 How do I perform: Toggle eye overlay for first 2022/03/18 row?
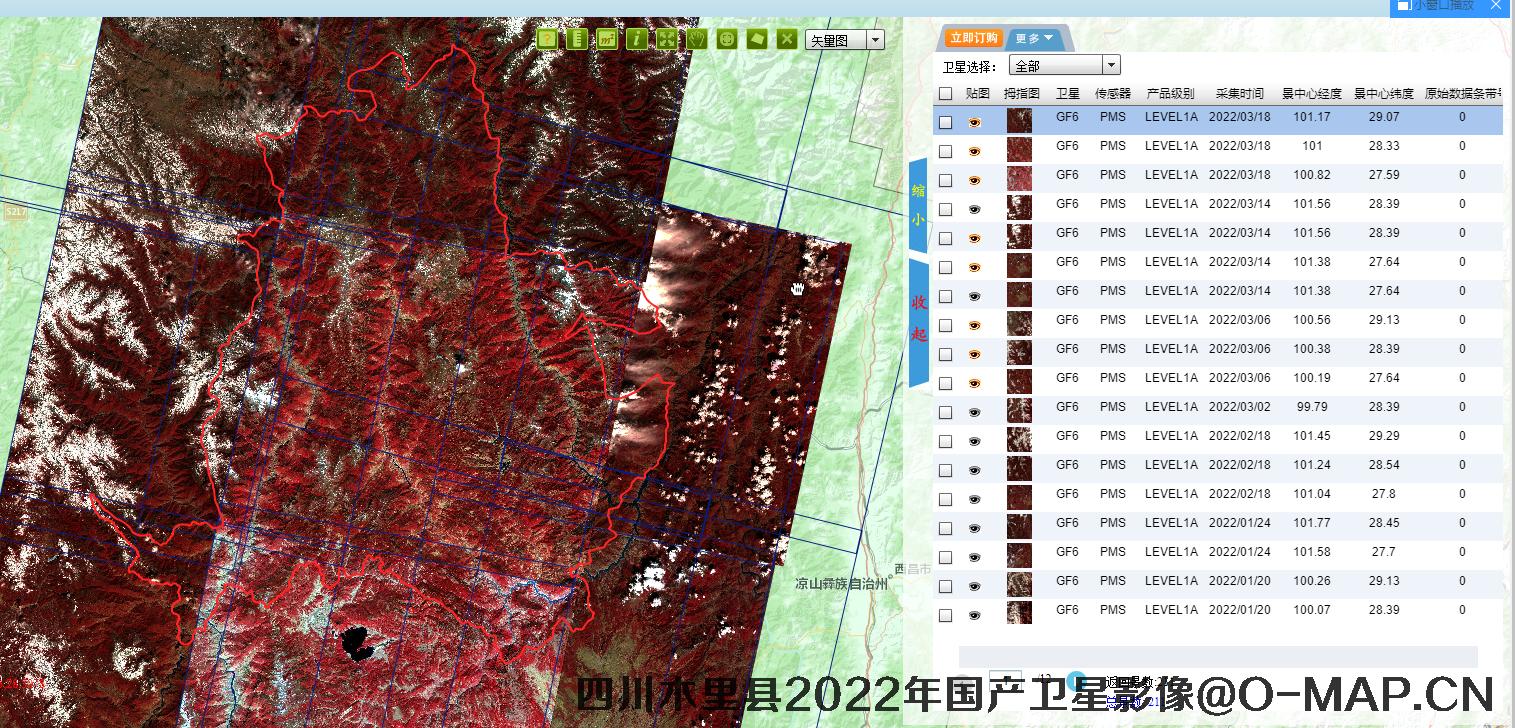[x=975, y=123]
